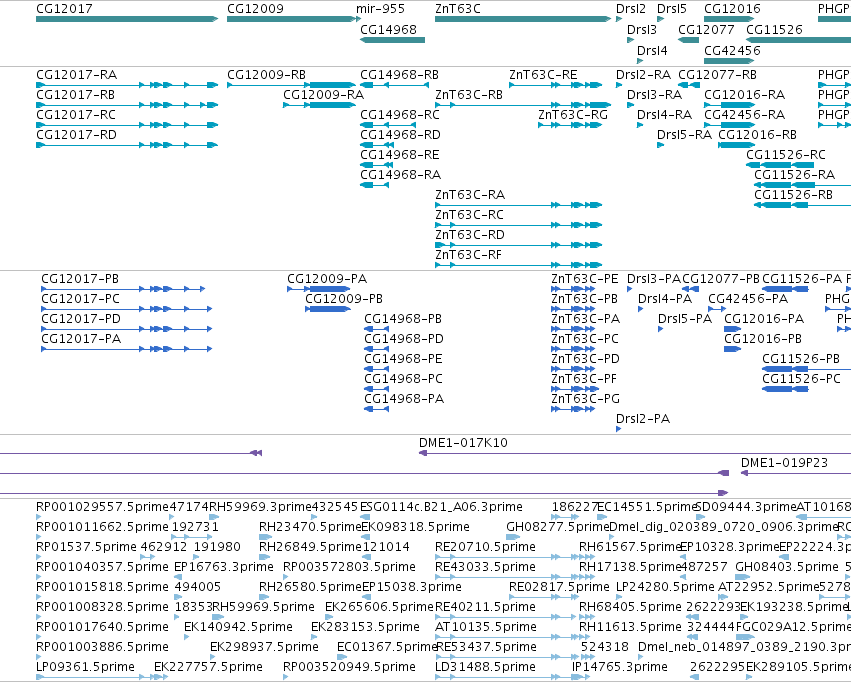The height and width of the screenshot is (682, 851).
Task: Click protein CG11526-PC label
Action: click(x=802, y=379)
